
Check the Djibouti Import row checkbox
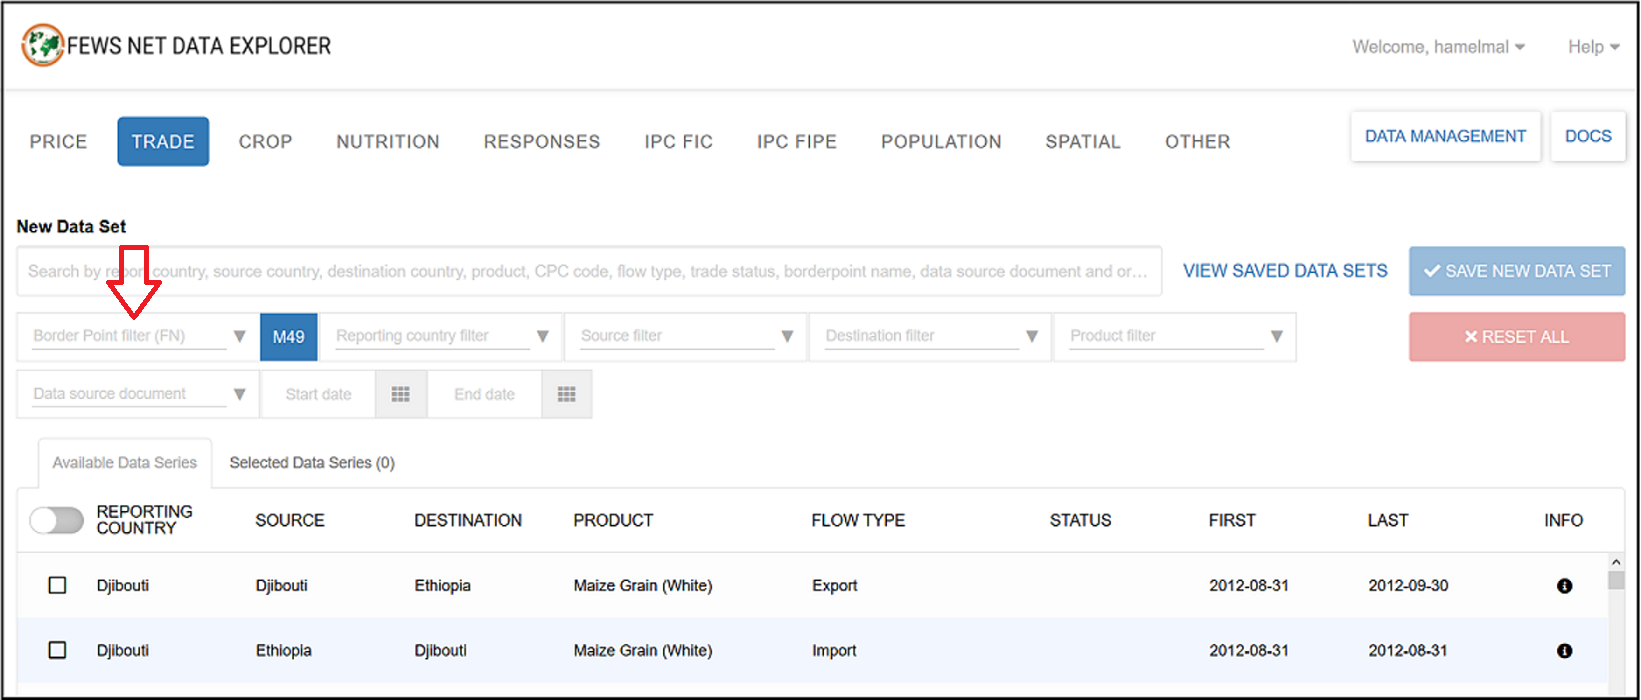pos(58,650)
